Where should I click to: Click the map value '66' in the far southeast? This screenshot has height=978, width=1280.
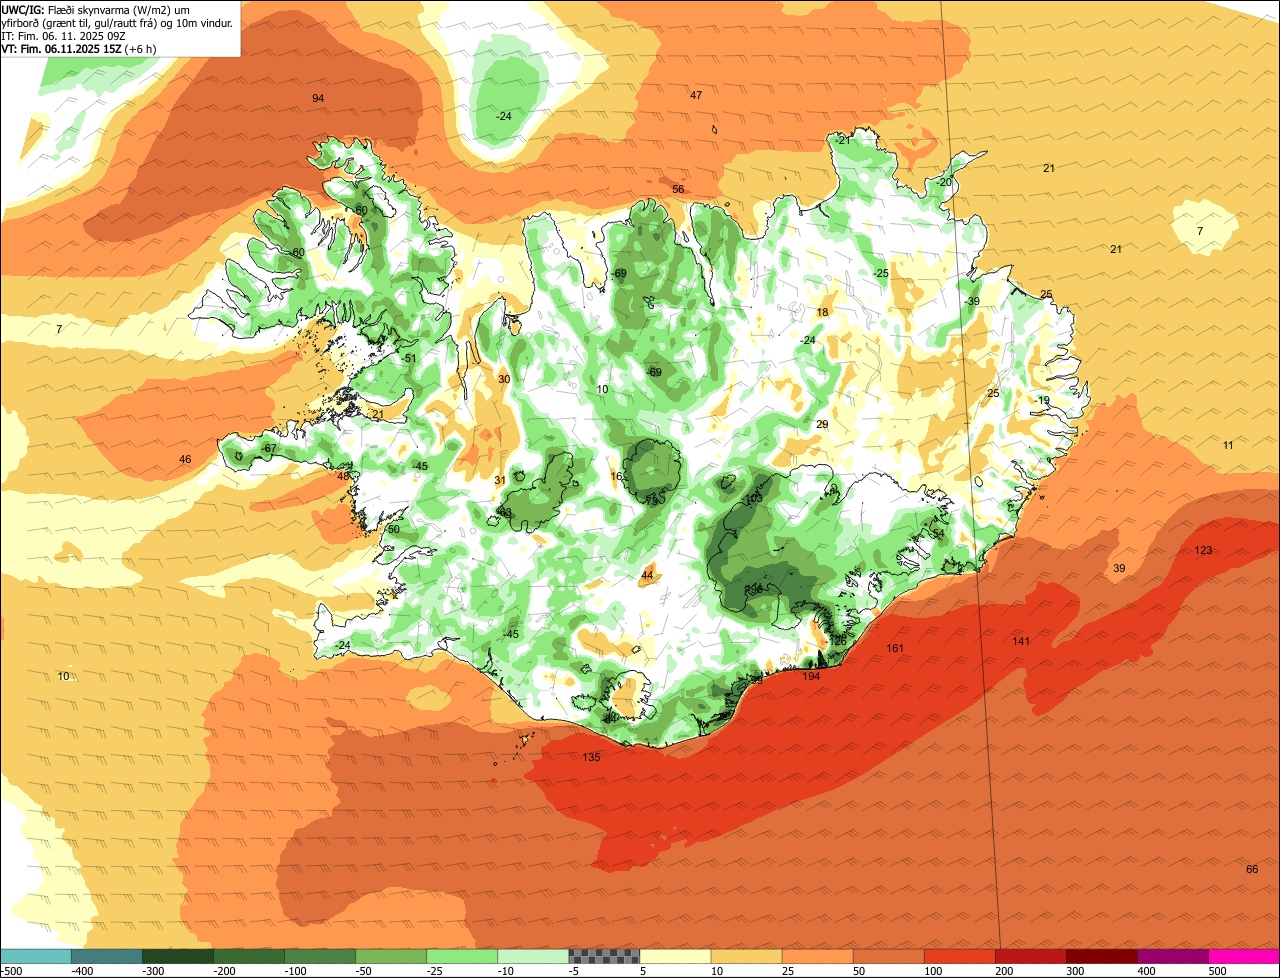click(x=1252, y=869)
